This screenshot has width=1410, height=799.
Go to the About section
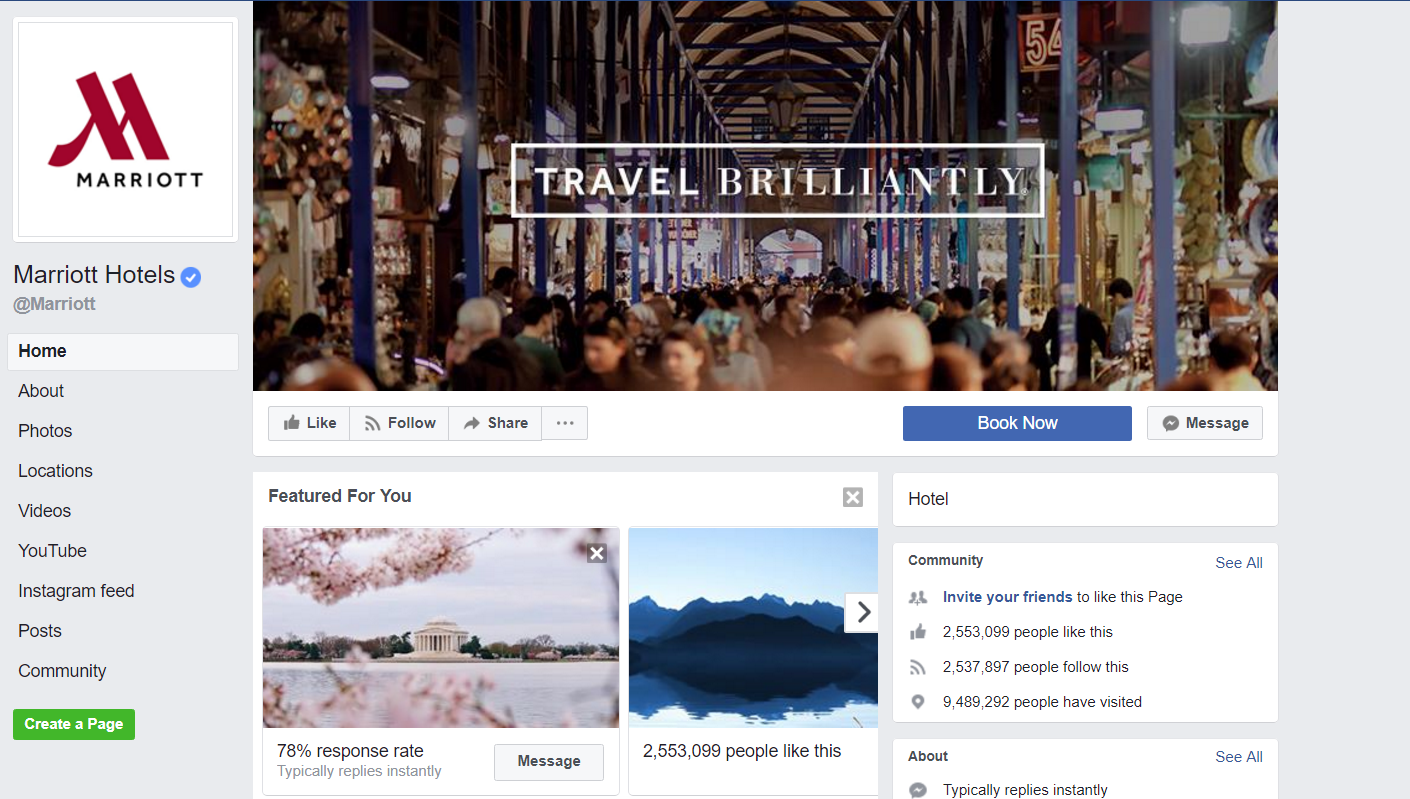click(x=41, y=391)
